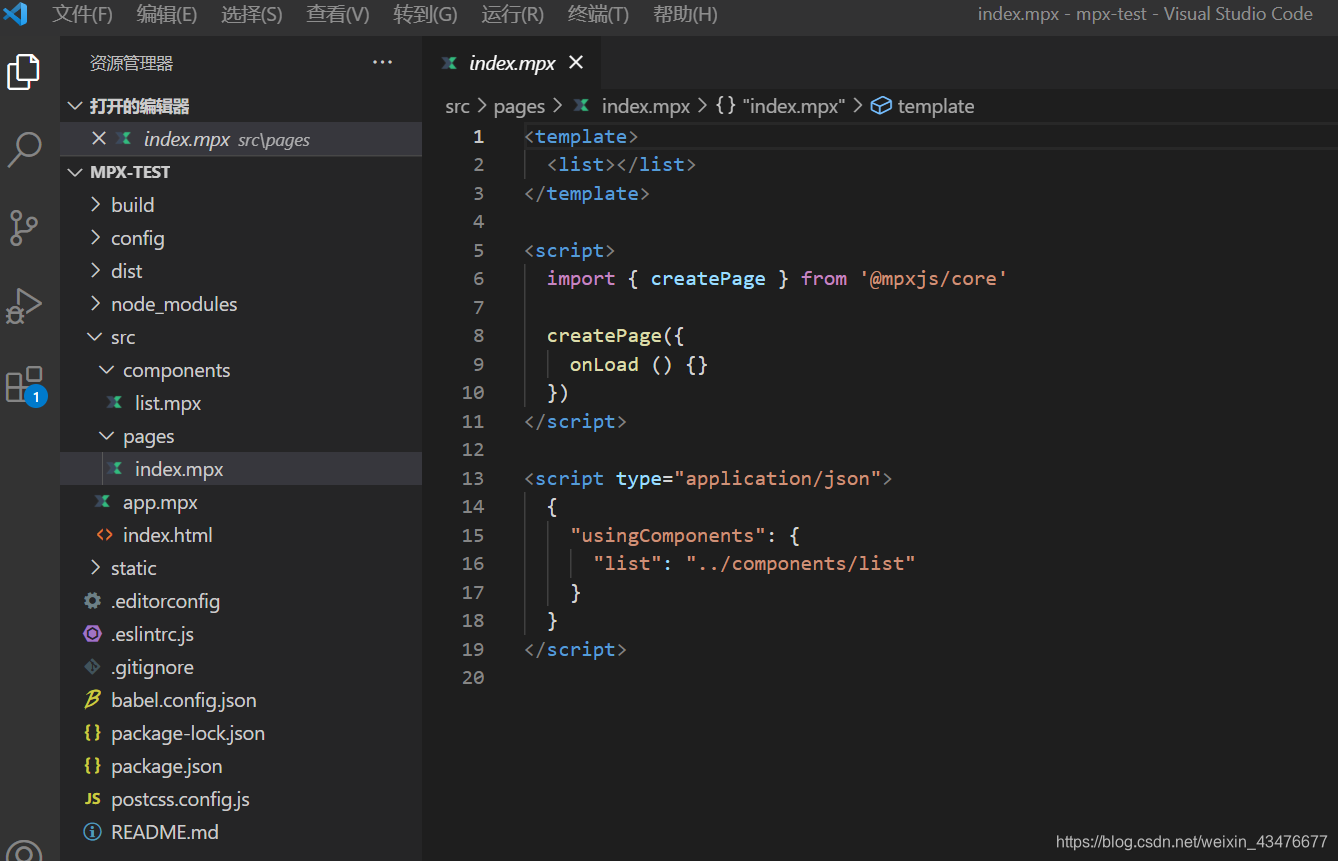Click the .gitignore file icon

click(92, 667)
